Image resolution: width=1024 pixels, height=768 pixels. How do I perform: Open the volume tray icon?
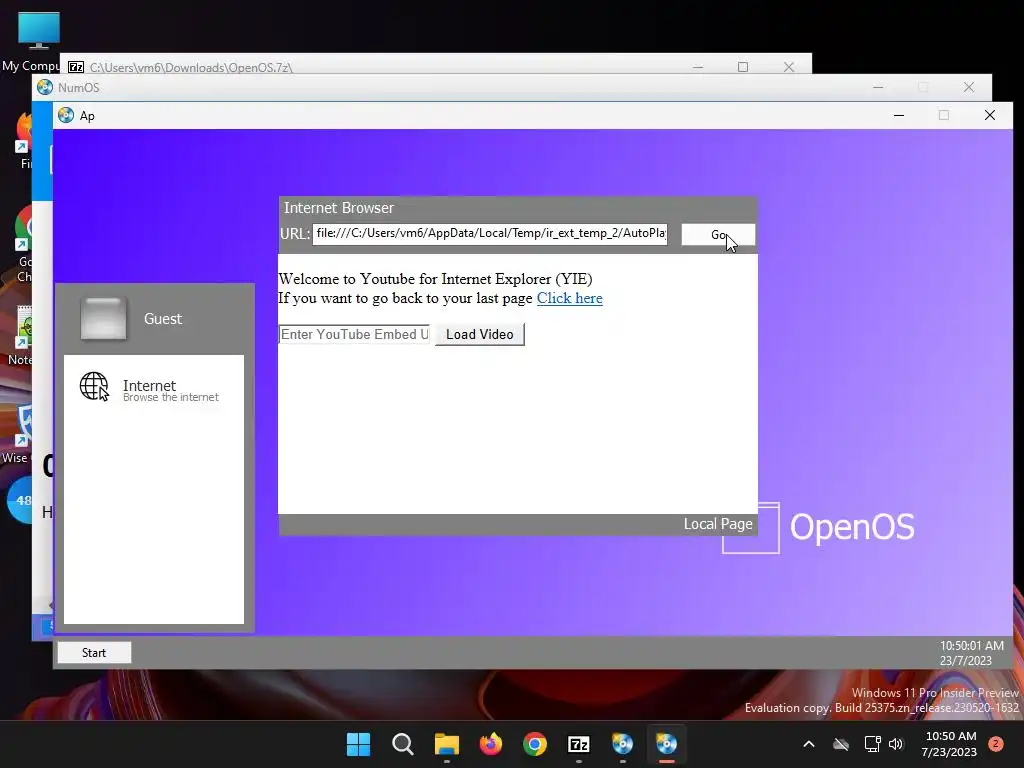coord(896,744)
